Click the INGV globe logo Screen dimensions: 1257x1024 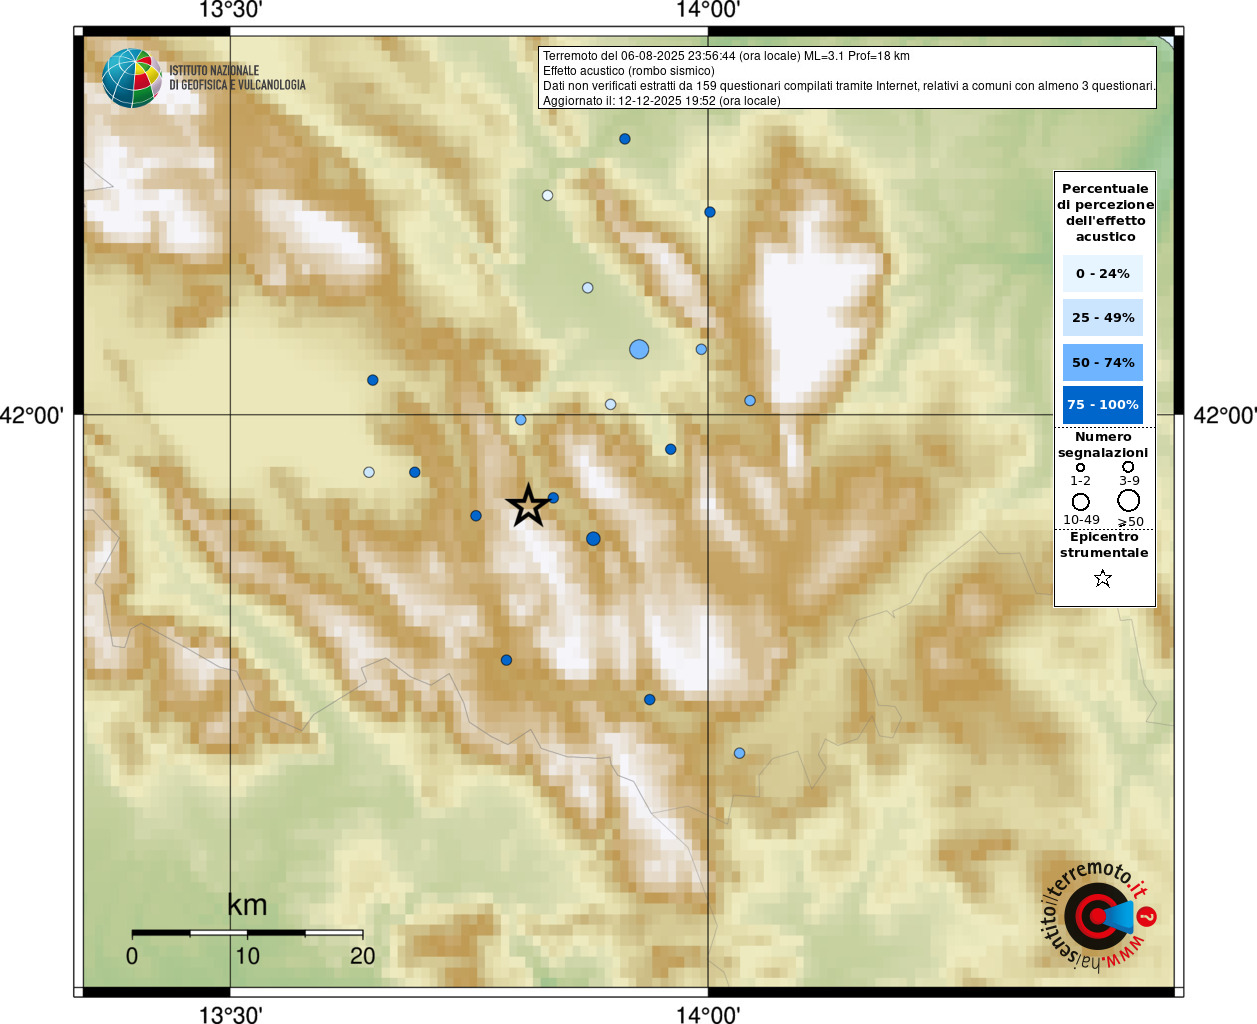coord(132,78)
